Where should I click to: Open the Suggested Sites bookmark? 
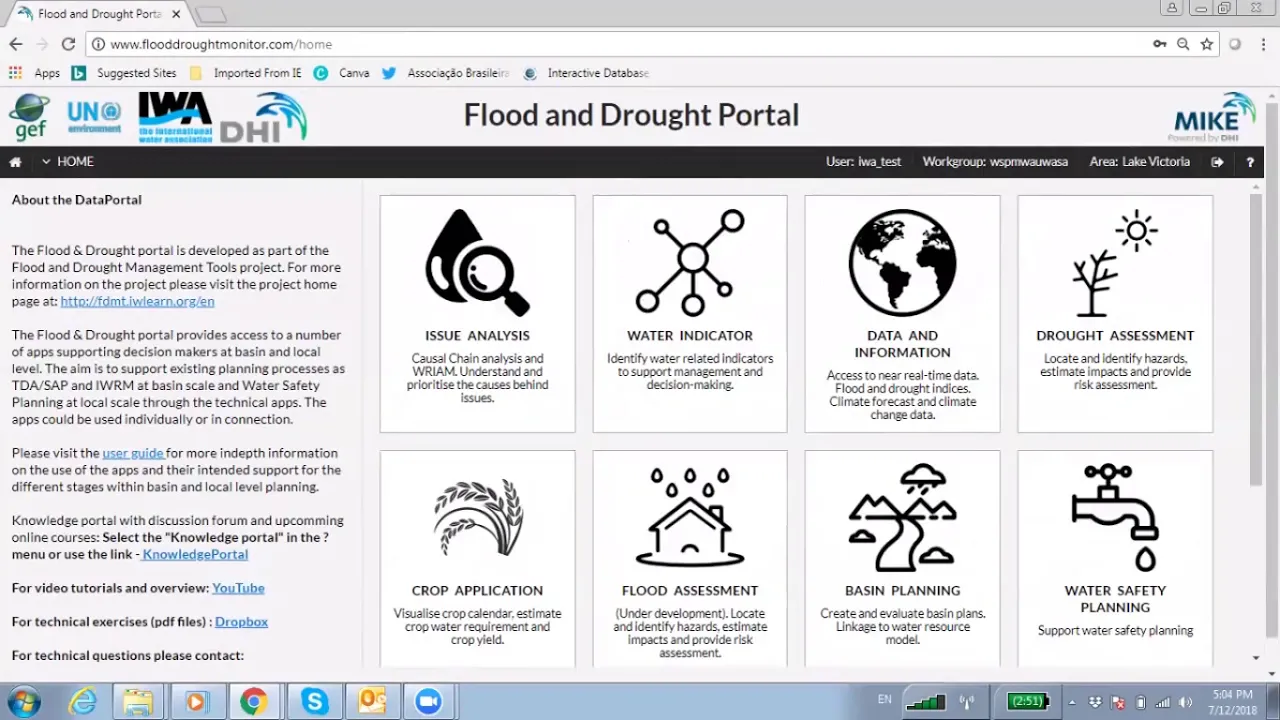124,73
